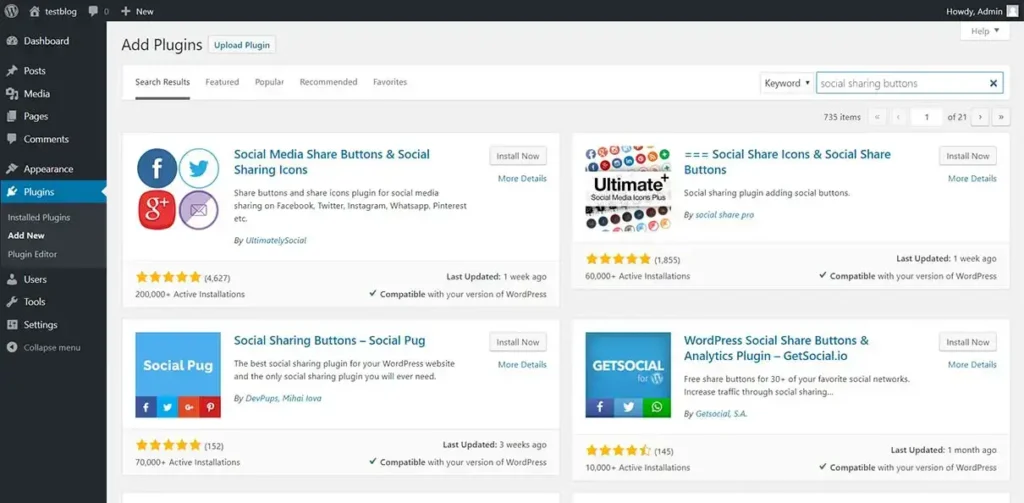This screenshot has height=503, width=1024.
Task: Open the Getsocial, S.A. author link
Action: coord(721,414)
